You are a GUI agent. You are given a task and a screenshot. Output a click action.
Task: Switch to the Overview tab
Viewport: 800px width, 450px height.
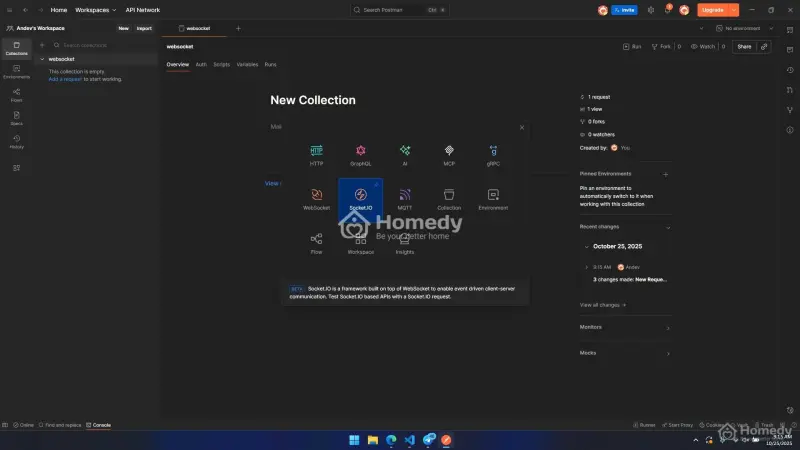[178, 64]
